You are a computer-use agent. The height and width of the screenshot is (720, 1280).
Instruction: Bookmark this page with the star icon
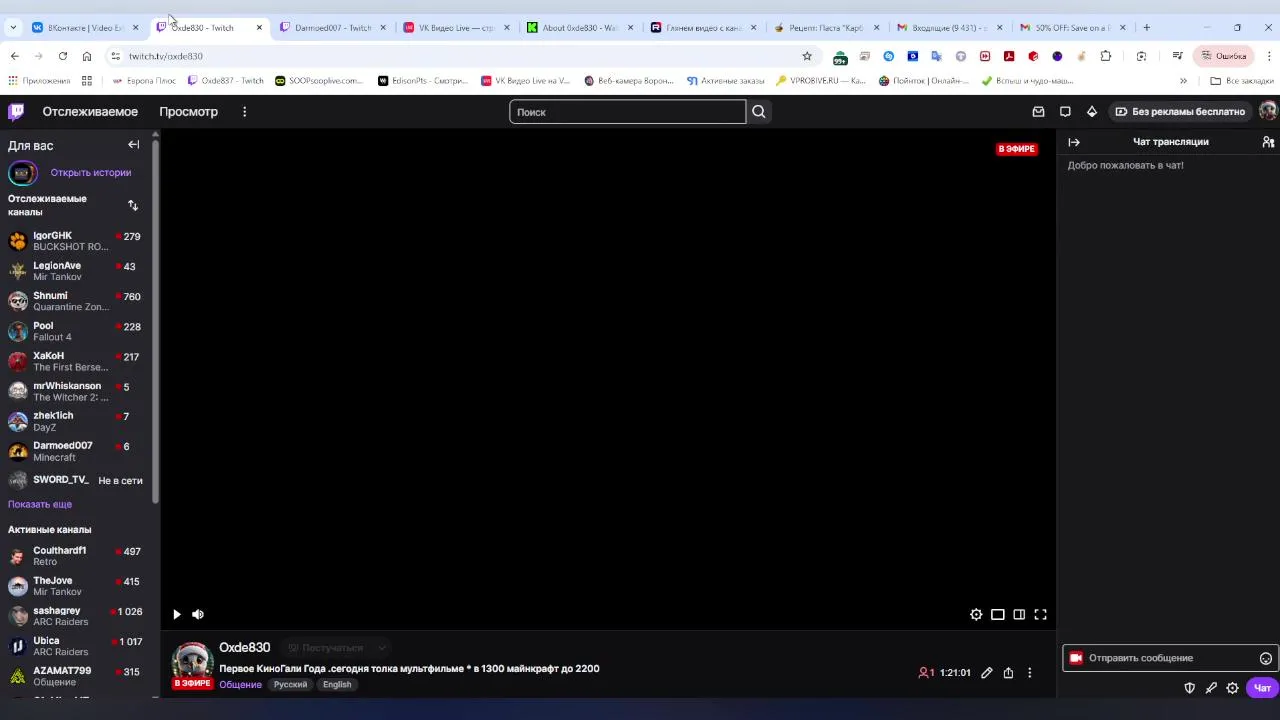click(807, 56)
